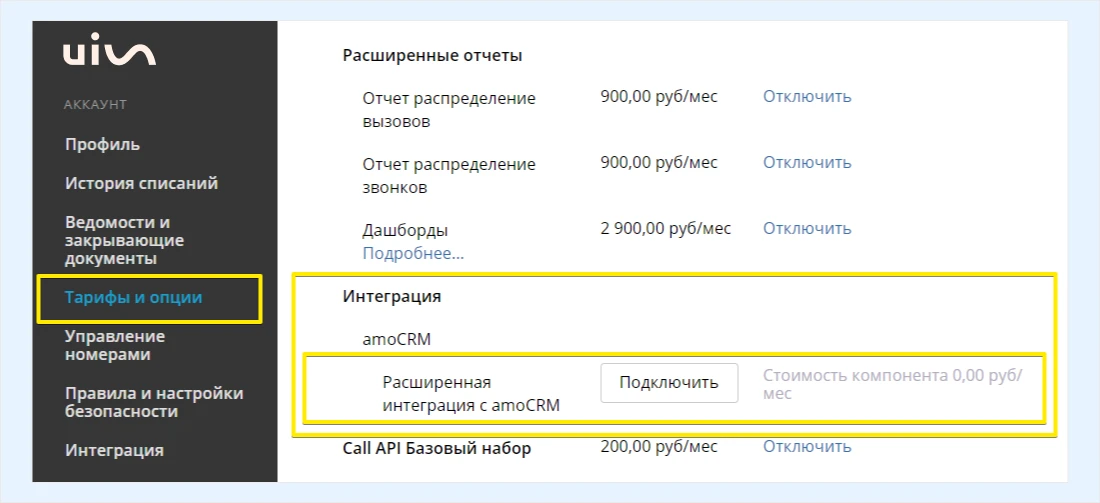Click the Call API Базовый набор label
The image size is (1100, 503).
(437, 448)
